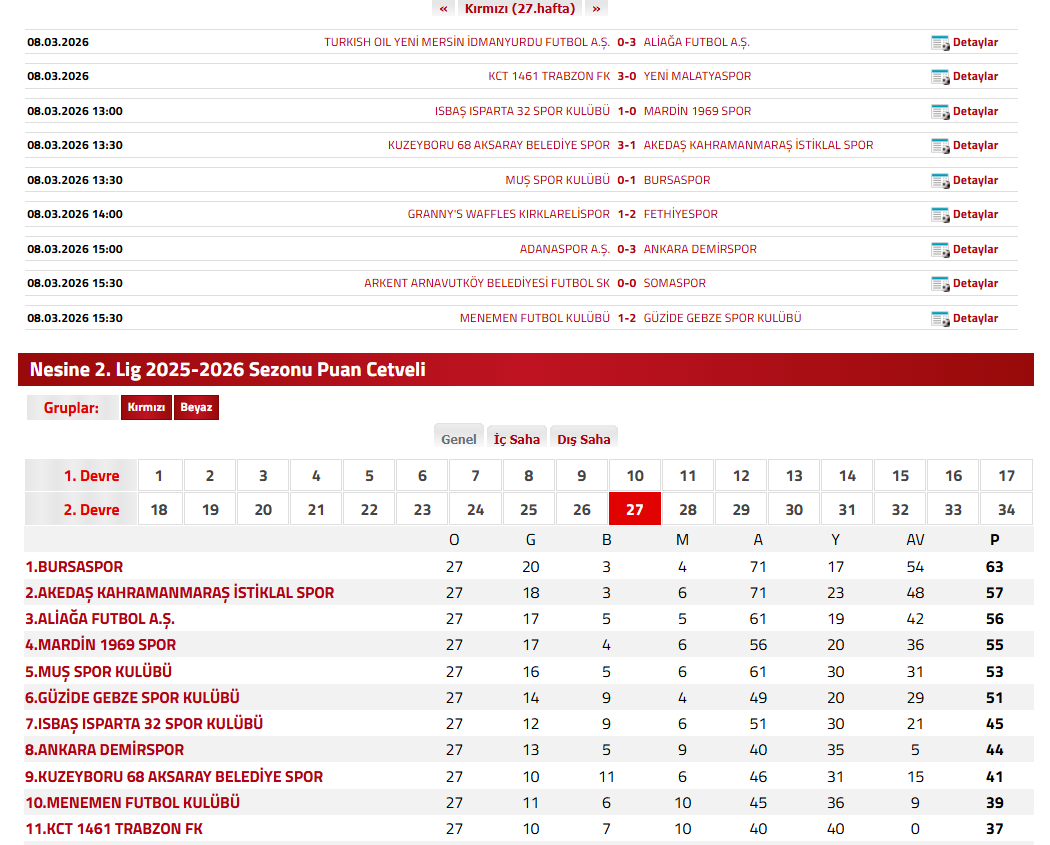Click details icon for Mardin 1969 Spor match
Screen dimensions: 1050x845
[939, 112]
